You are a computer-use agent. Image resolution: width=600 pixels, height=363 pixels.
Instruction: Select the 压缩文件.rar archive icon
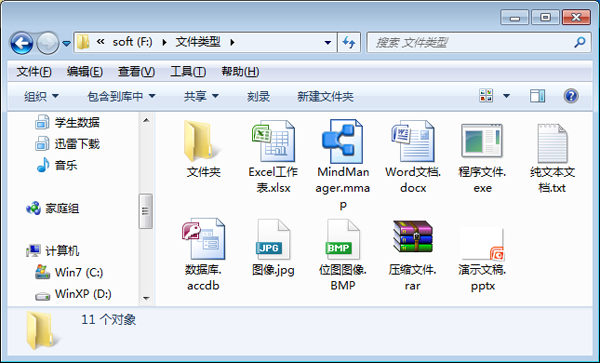[412, 236]
